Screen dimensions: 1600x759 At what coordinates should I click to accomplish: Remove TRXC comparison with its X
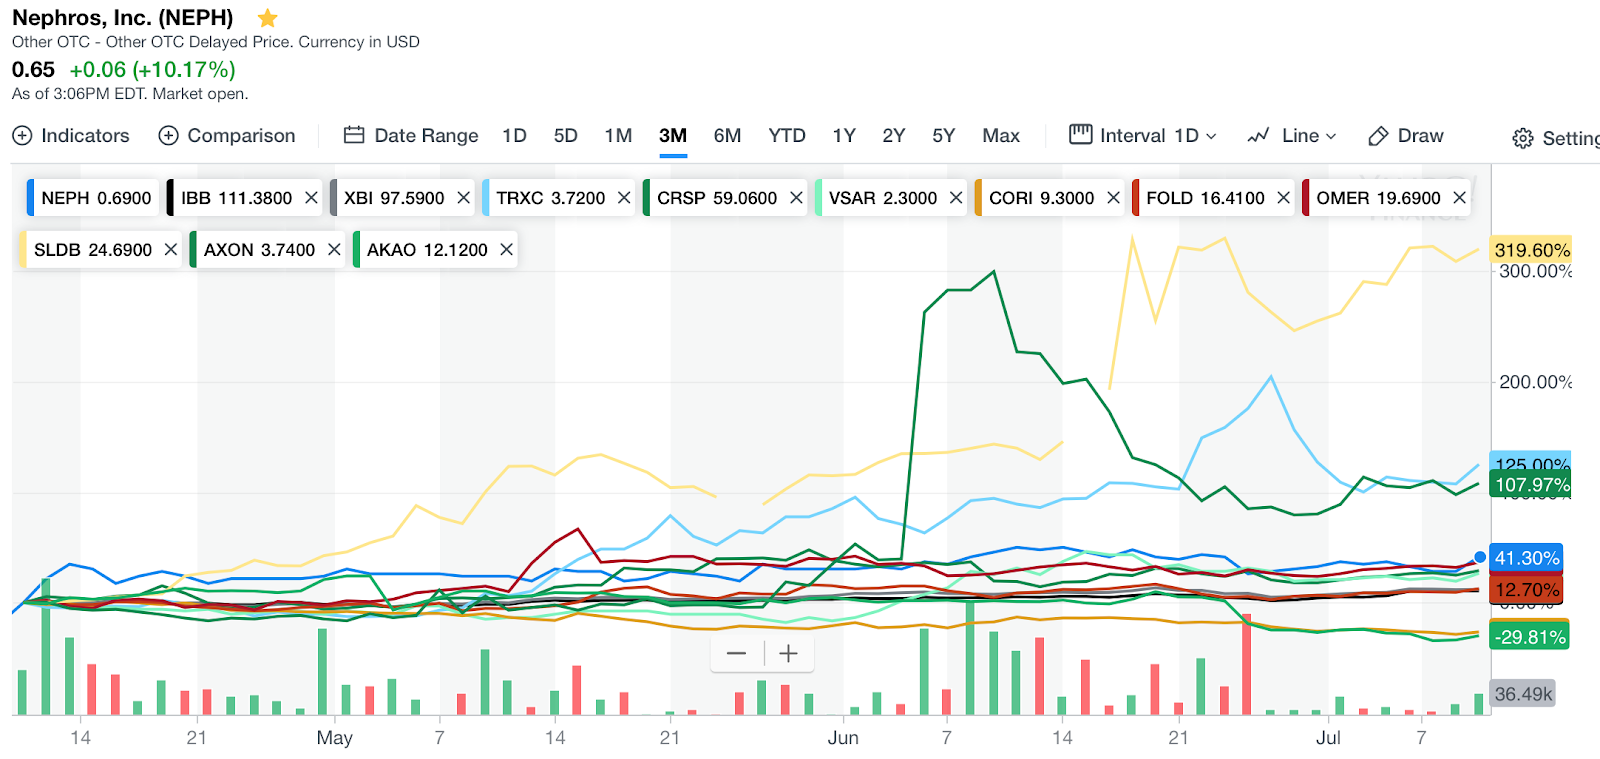pyautogui.click(x=624, y=198)
